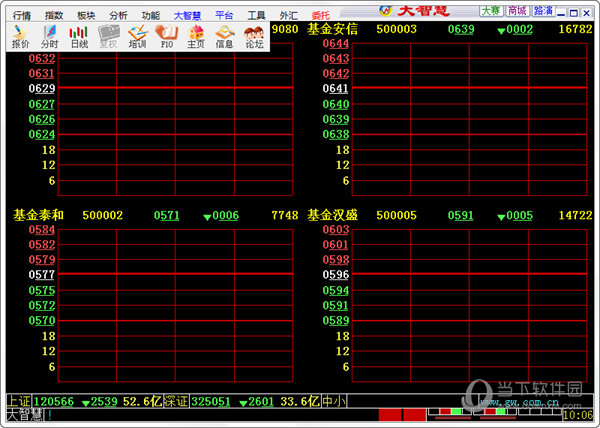Click the red 0584 price axis label

pyautogui.click(x=42, y=230)
